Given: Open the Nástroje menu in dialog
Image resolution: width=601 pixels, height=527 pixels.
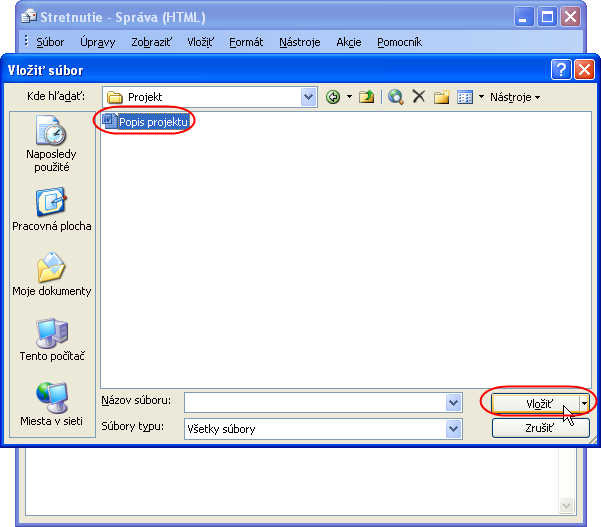Looking at the screenshot, I should 514,97.
